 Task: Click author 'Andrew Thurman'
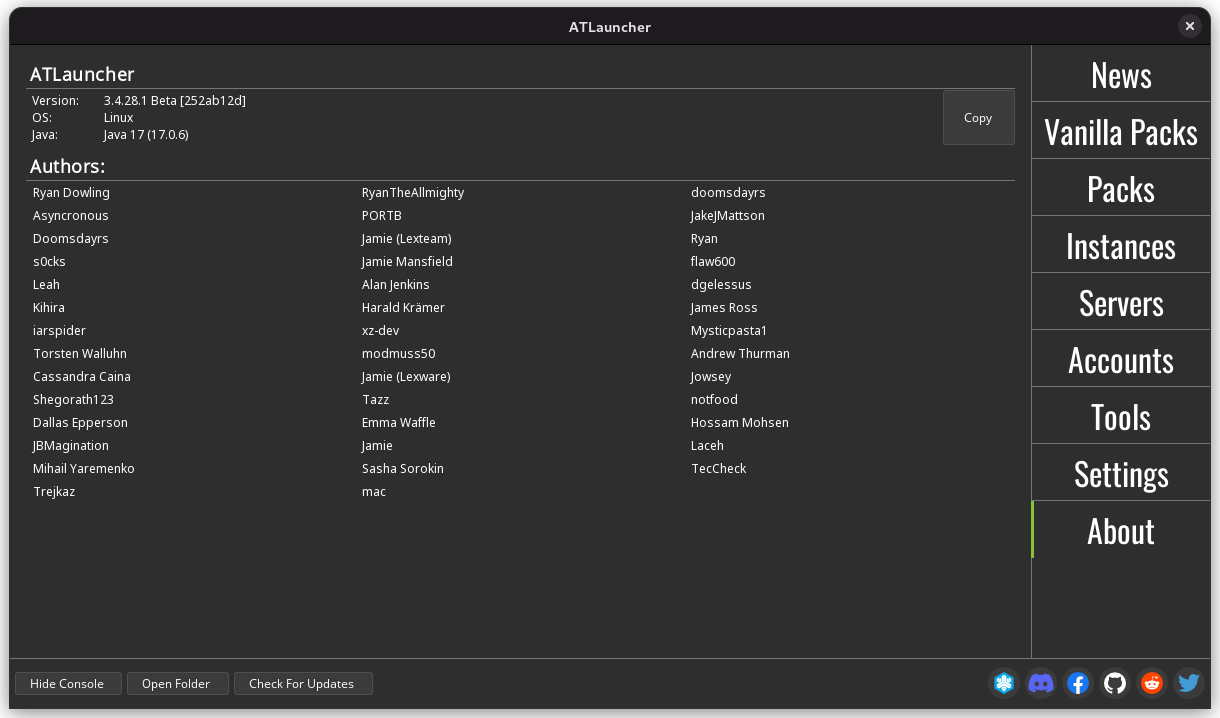click(740, 354)
